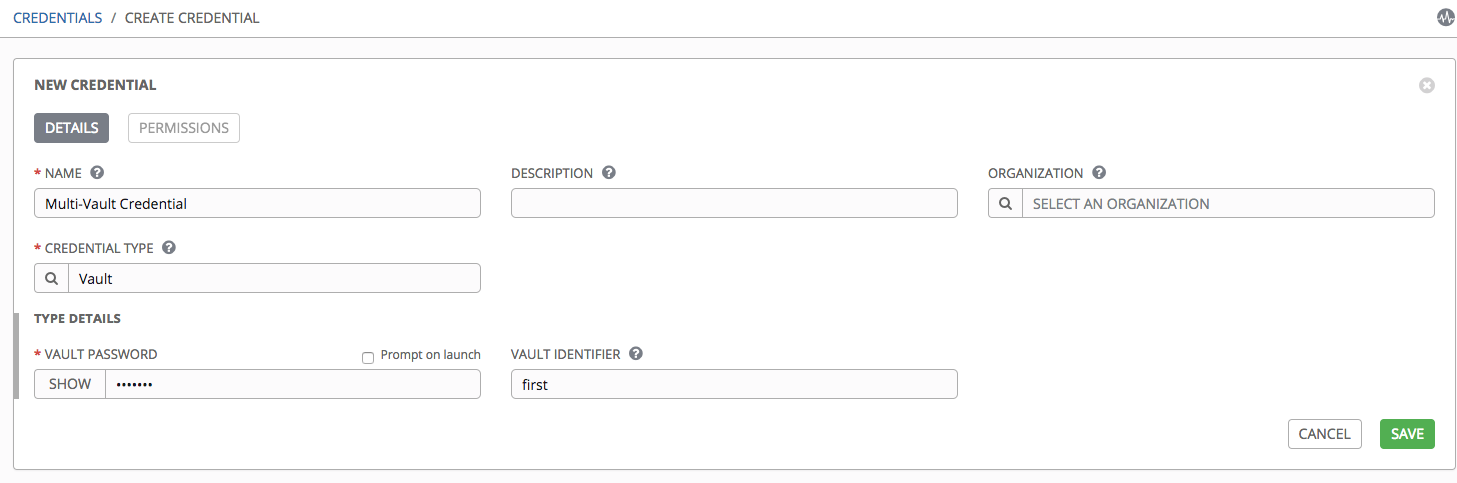The height and width of the screenshot is (483, 1457).
Task: Click the Name input field
Action: pos(257,203)
